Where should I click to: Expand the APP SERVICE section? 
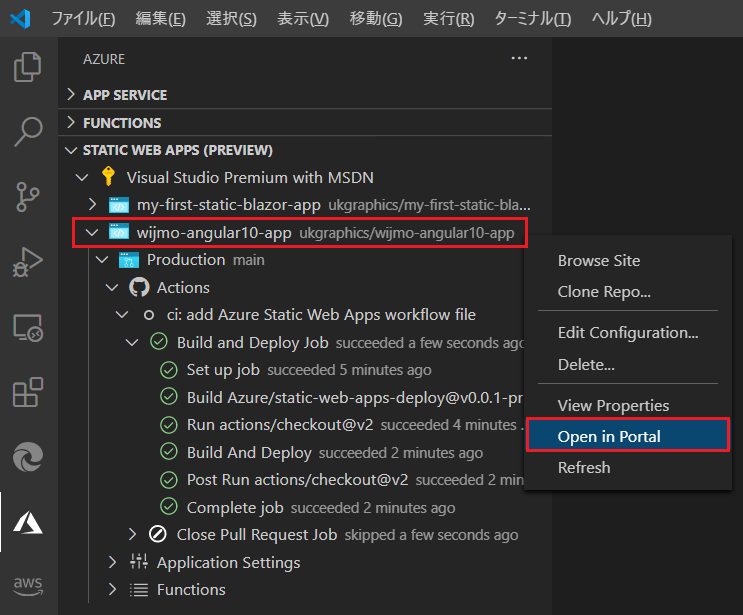click(x=71, y=94)
